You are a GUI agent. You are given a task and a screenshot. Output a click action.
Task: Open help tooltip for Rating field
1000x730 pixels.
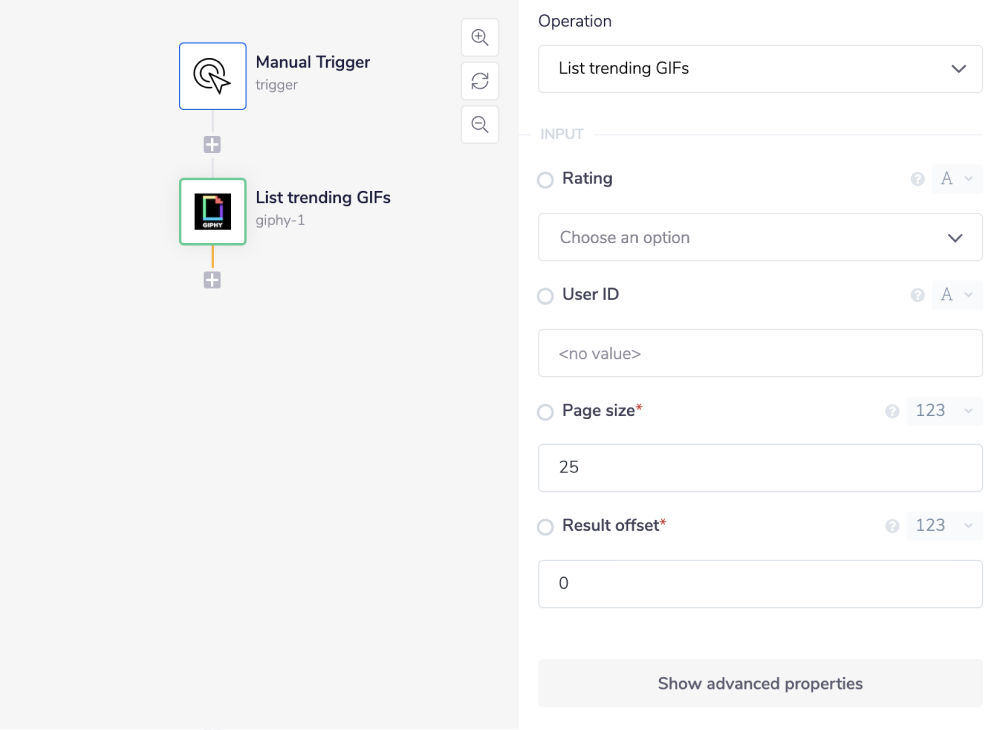click(917, 180)
